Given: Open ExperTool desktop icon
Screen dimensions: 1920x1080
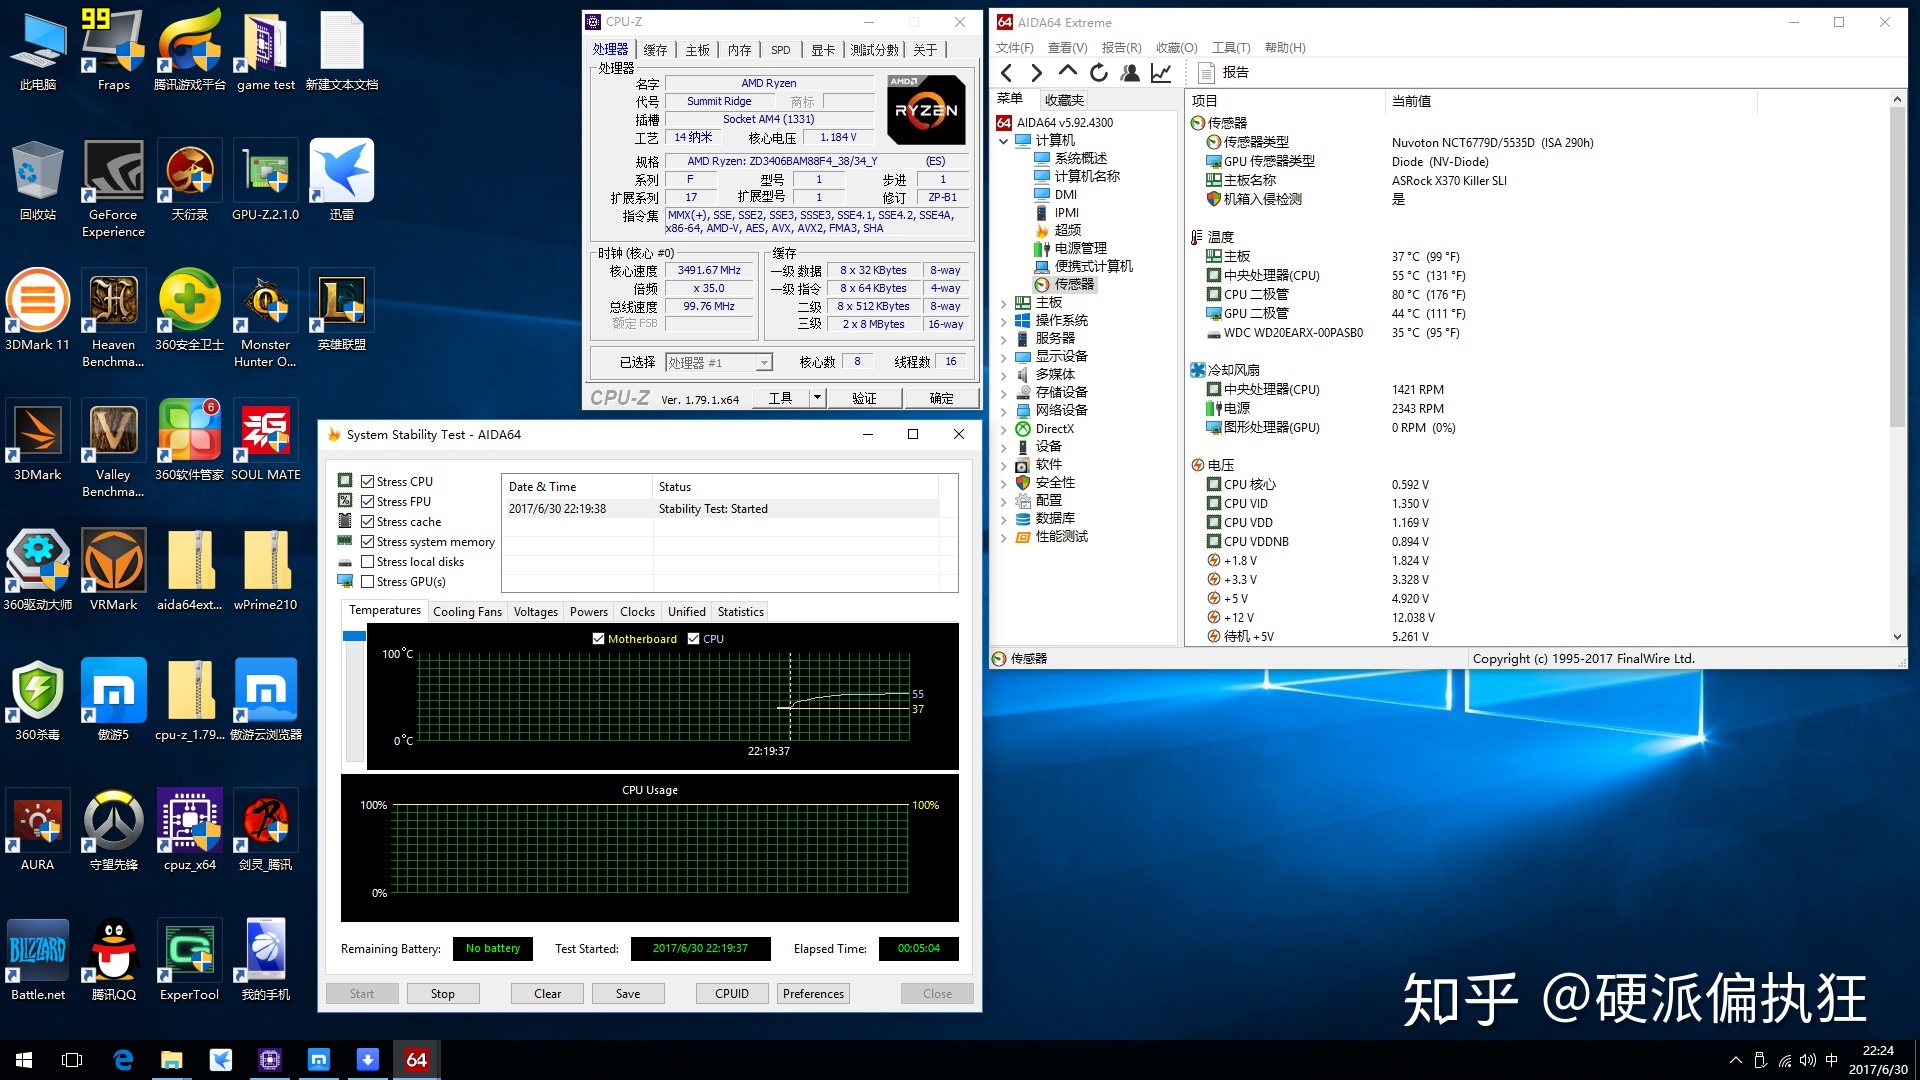Looking at the screenshot, I should click(189, 960).
